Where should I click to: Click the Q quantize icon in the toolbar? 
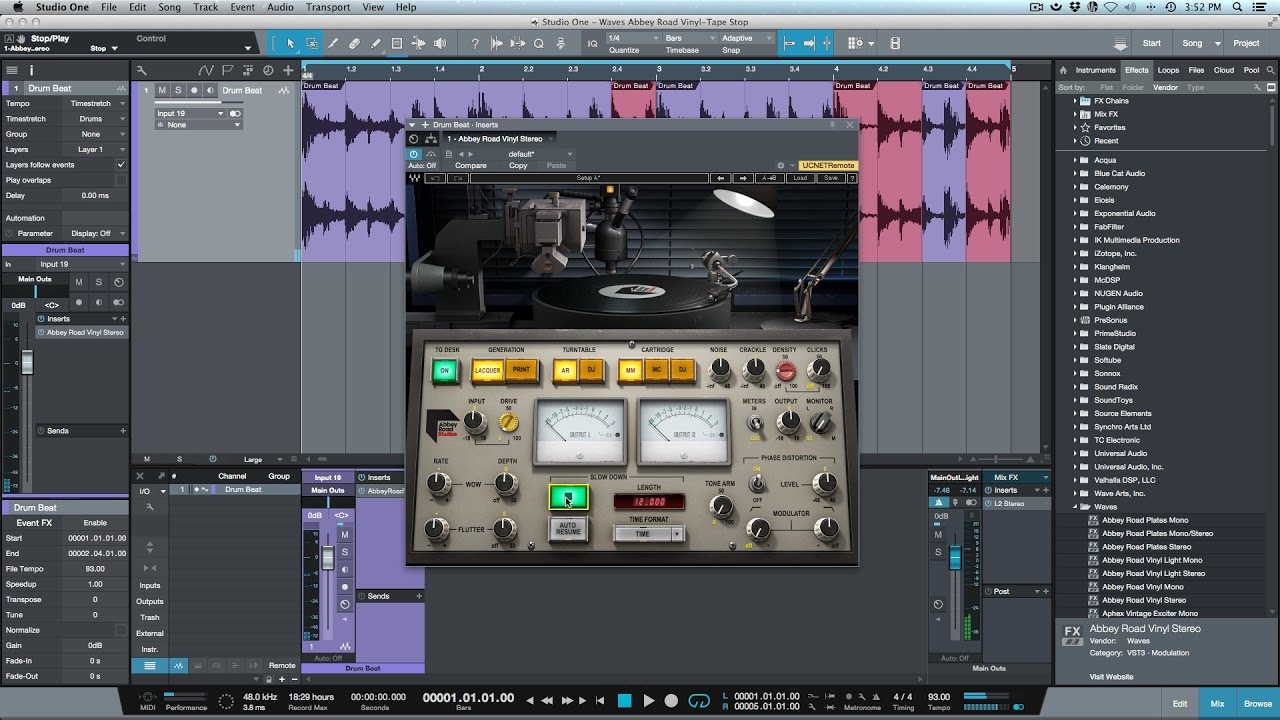539,43
